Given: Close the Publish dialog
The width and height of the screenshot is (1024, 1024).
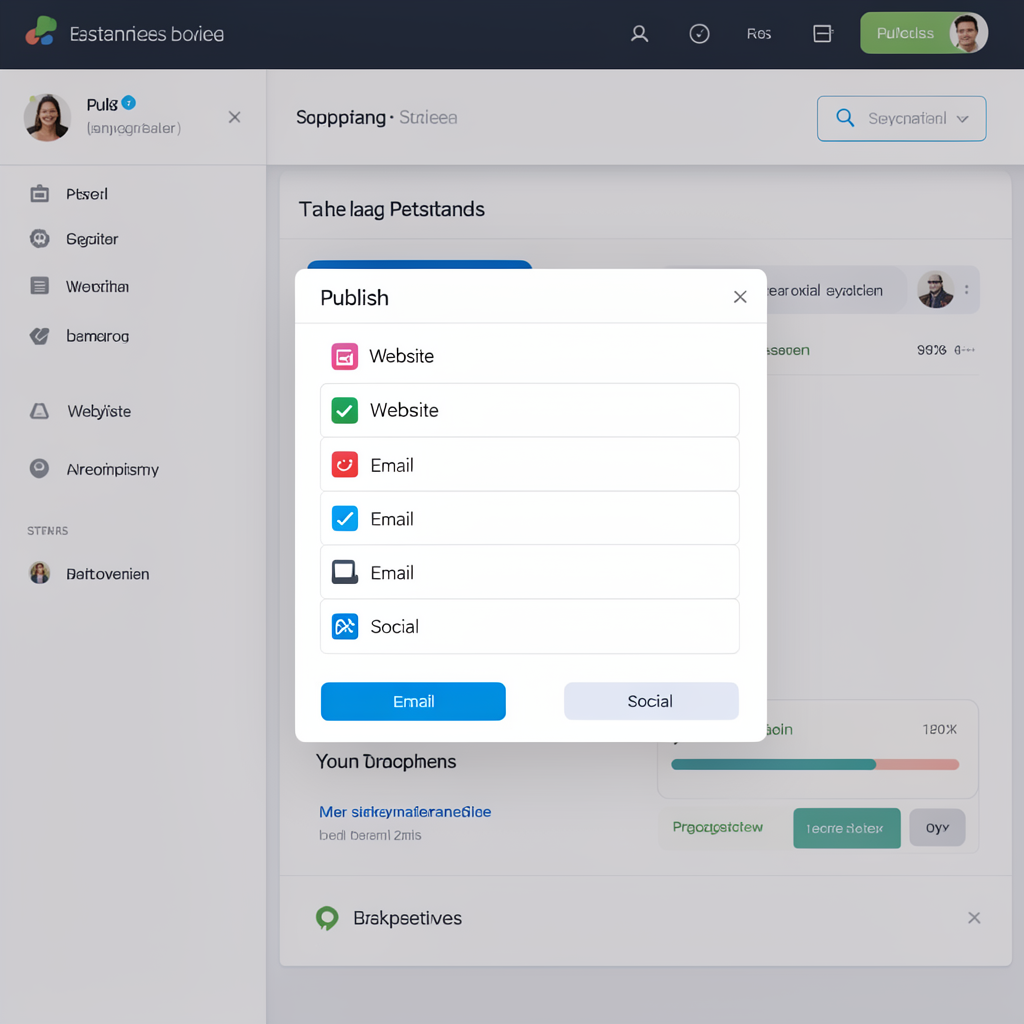Looking at the screenshot, I should [739, 297].
